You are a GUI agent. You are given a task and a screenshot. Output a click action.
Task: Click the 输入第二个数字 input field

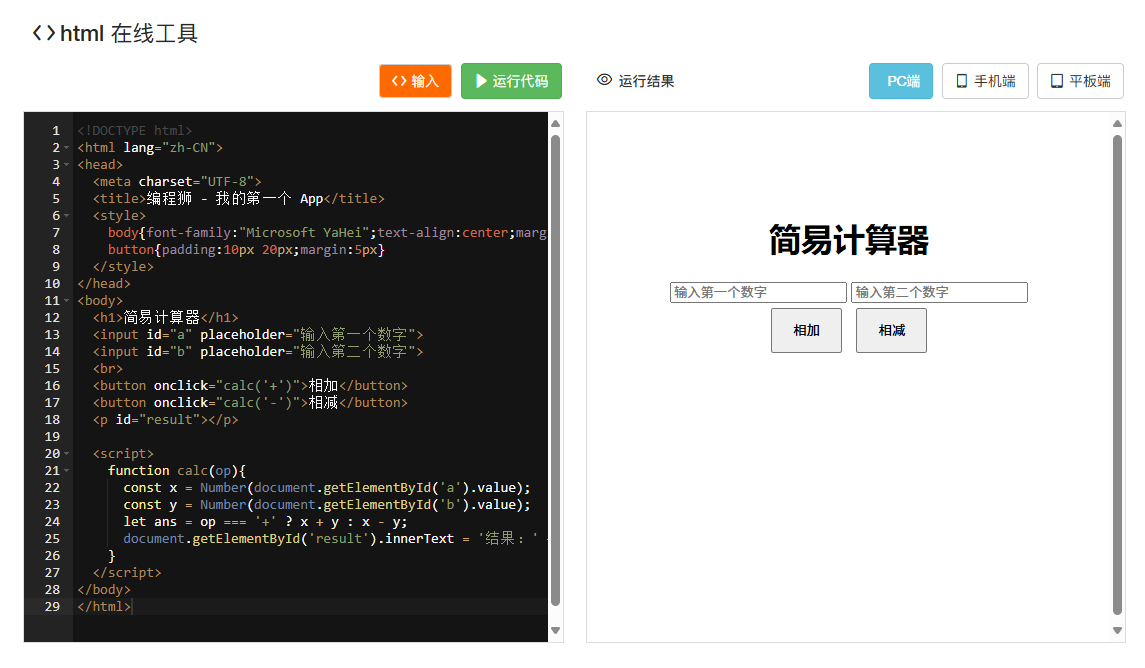[x=939, y=292]
